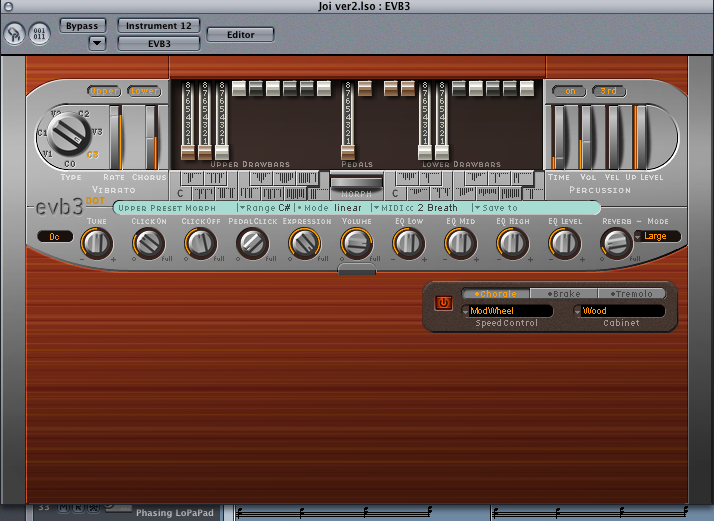The height and width of the screenshot is (521, 714).
Task: Click the Volume knob
Action: tap(356, 243)
